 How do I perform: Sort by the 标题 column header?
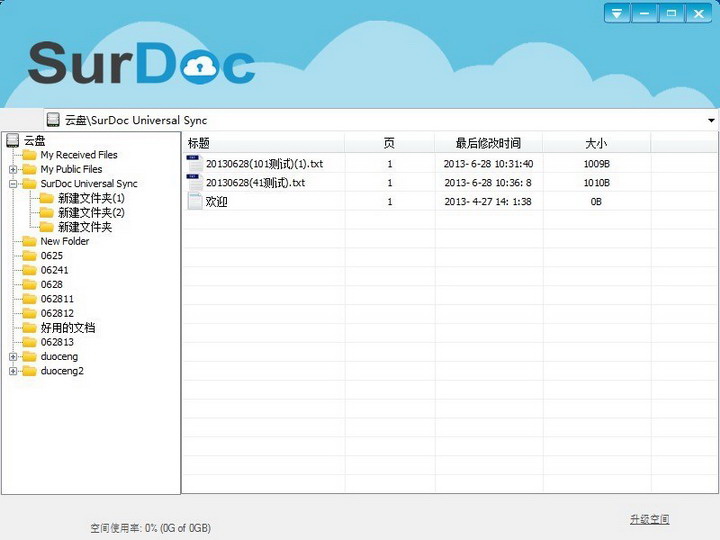click(x=263, y=143)
